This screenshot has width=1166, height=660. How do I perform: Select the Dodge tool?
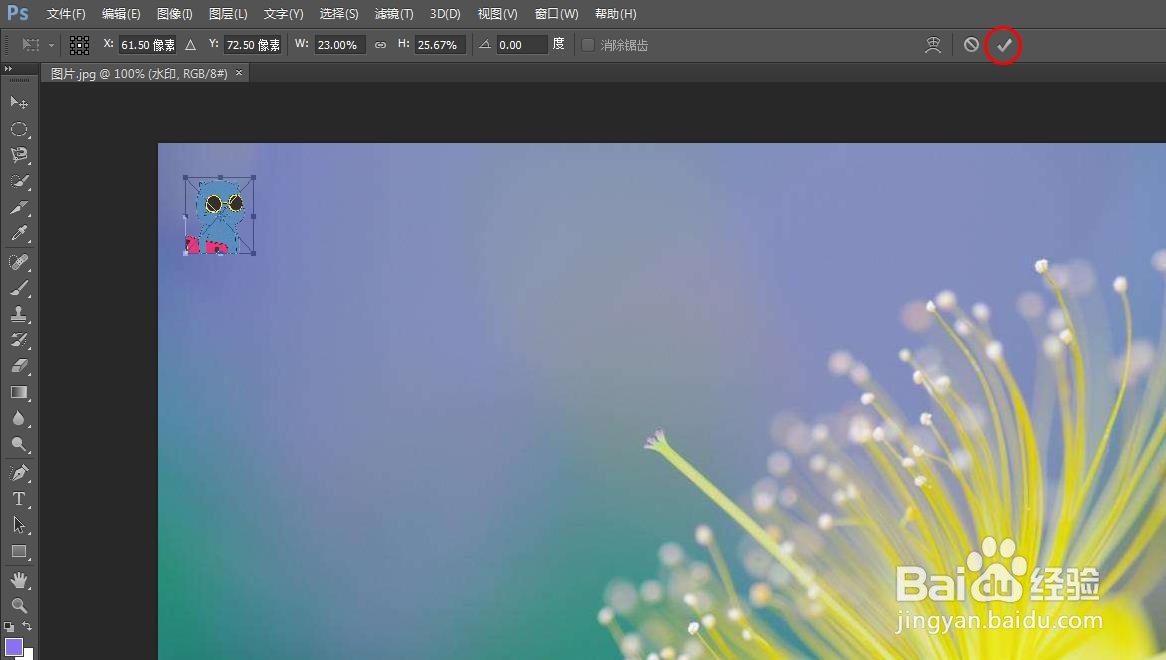coord(19,444)
